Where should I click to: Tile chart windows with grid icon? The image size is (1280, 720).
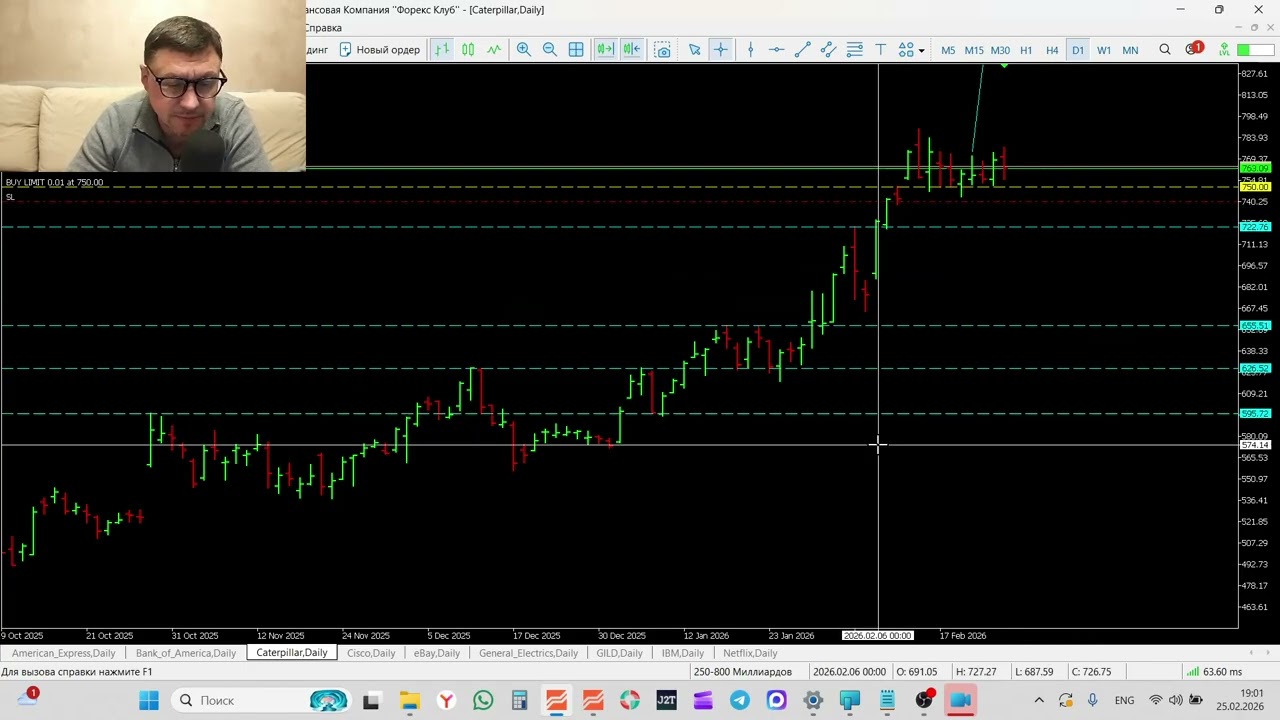point(576,50)
